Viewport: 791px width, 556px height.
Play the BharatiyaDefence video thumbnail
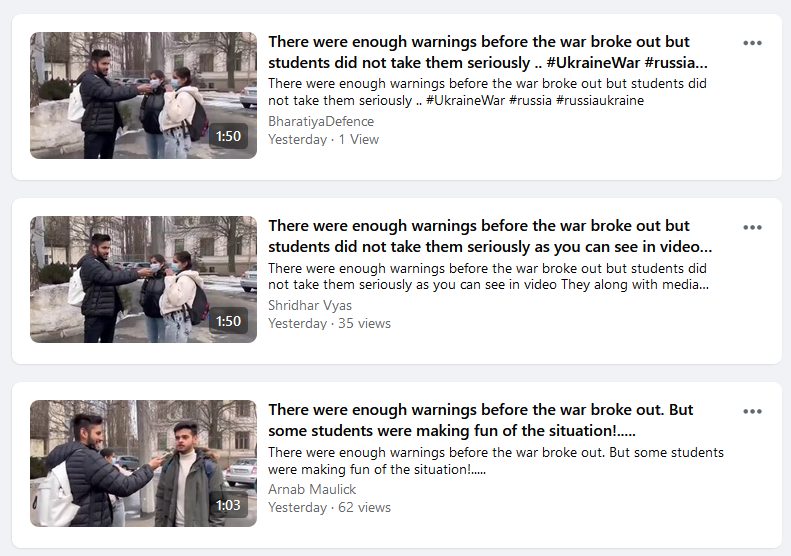coord(143,95)
